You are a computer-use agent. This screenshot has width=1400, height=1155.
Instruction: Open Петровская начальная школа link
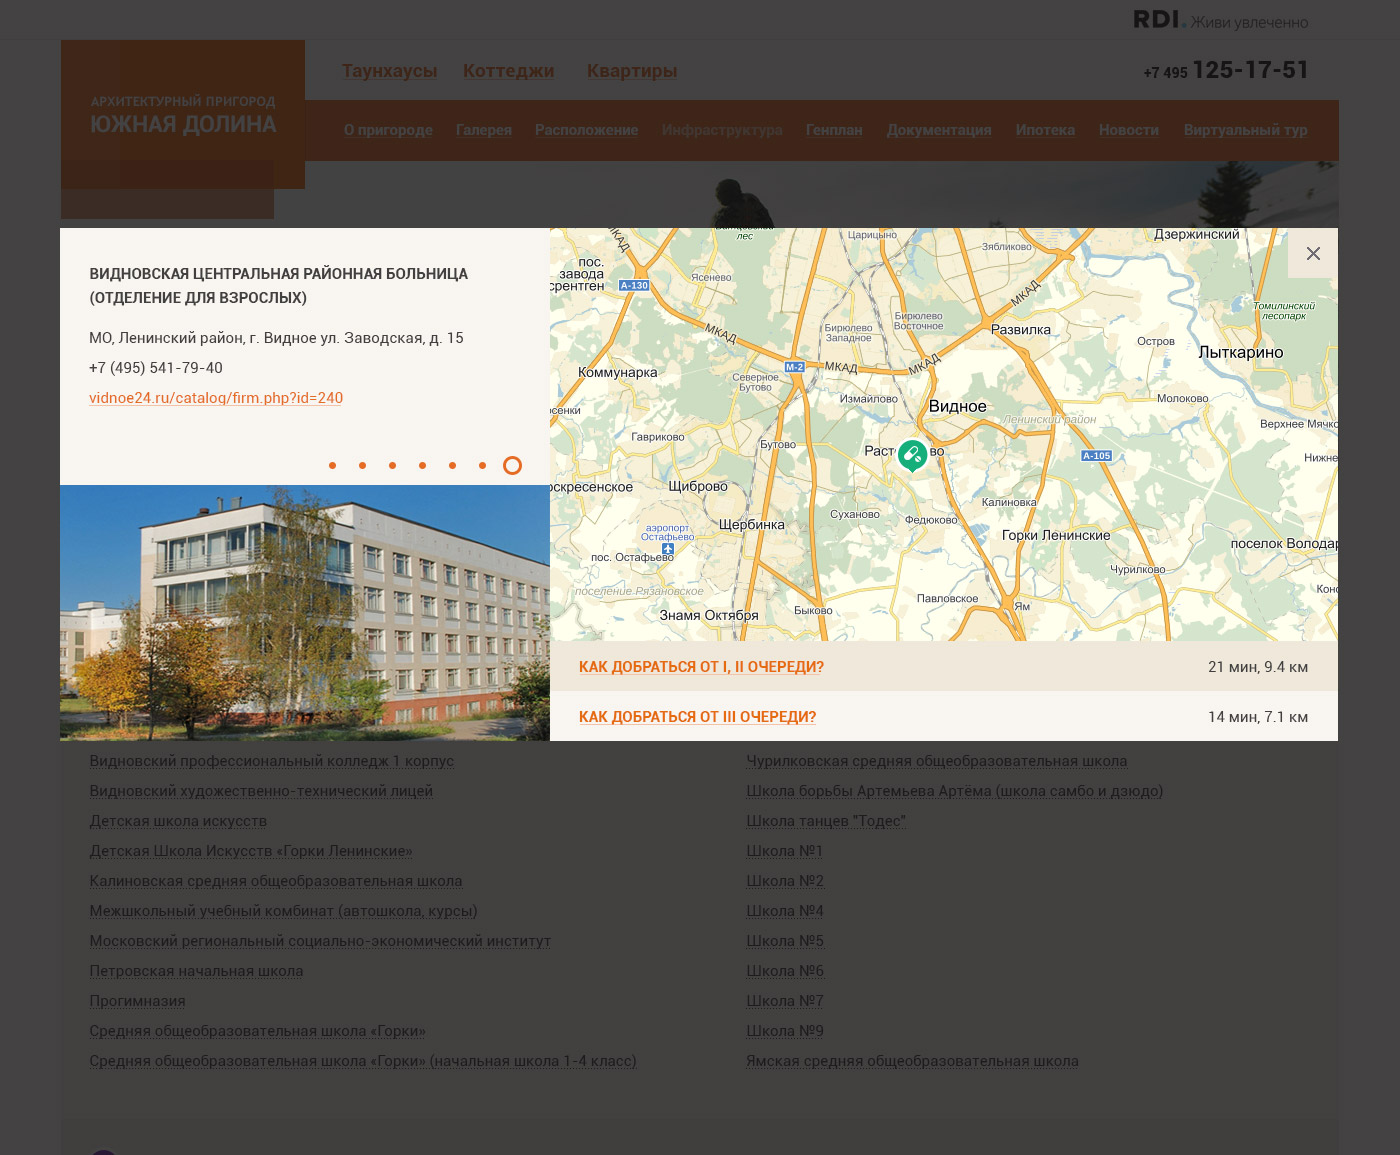pyautogui.click(x=196, y=971)
